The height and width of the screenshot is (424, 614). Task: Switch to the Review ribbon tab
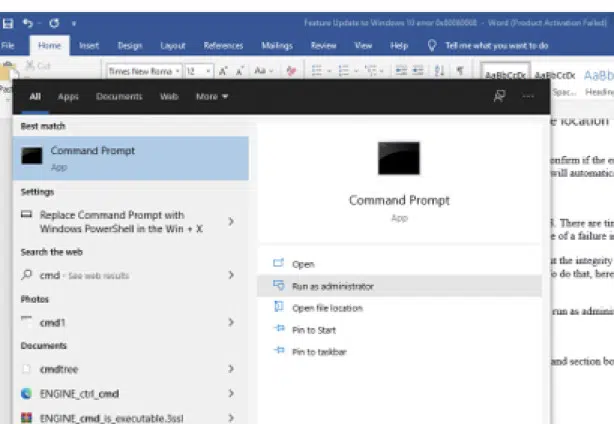click(x=323, y=46)
